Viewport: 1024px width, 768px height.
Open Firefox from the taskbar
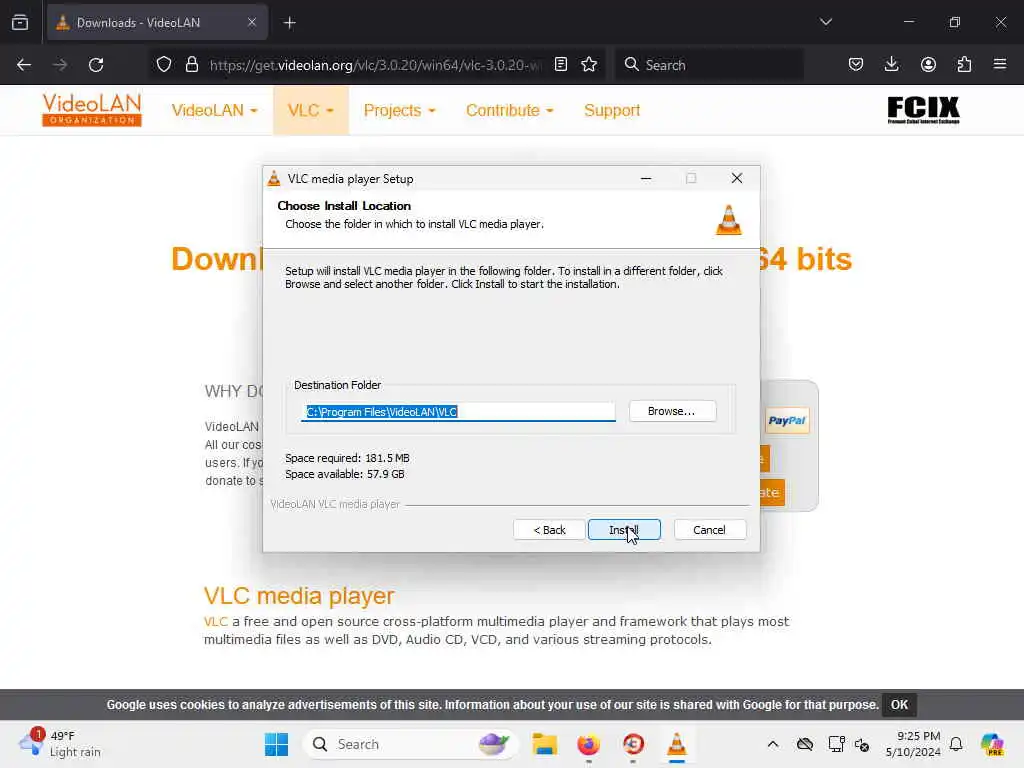588,744
